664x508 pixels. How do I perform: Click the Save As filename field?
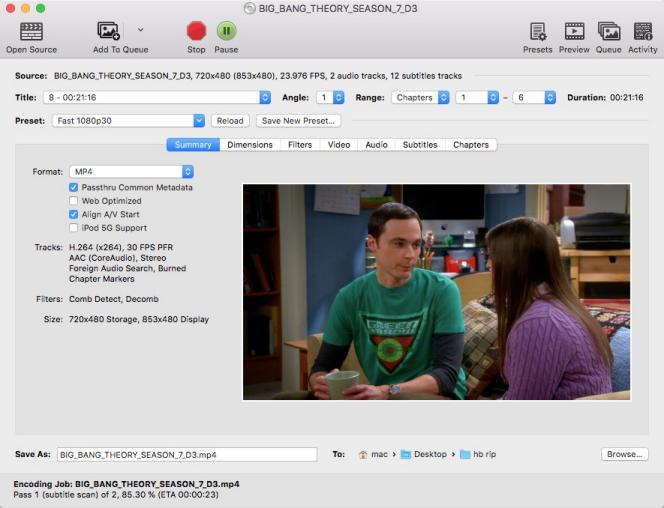[187, 455]
